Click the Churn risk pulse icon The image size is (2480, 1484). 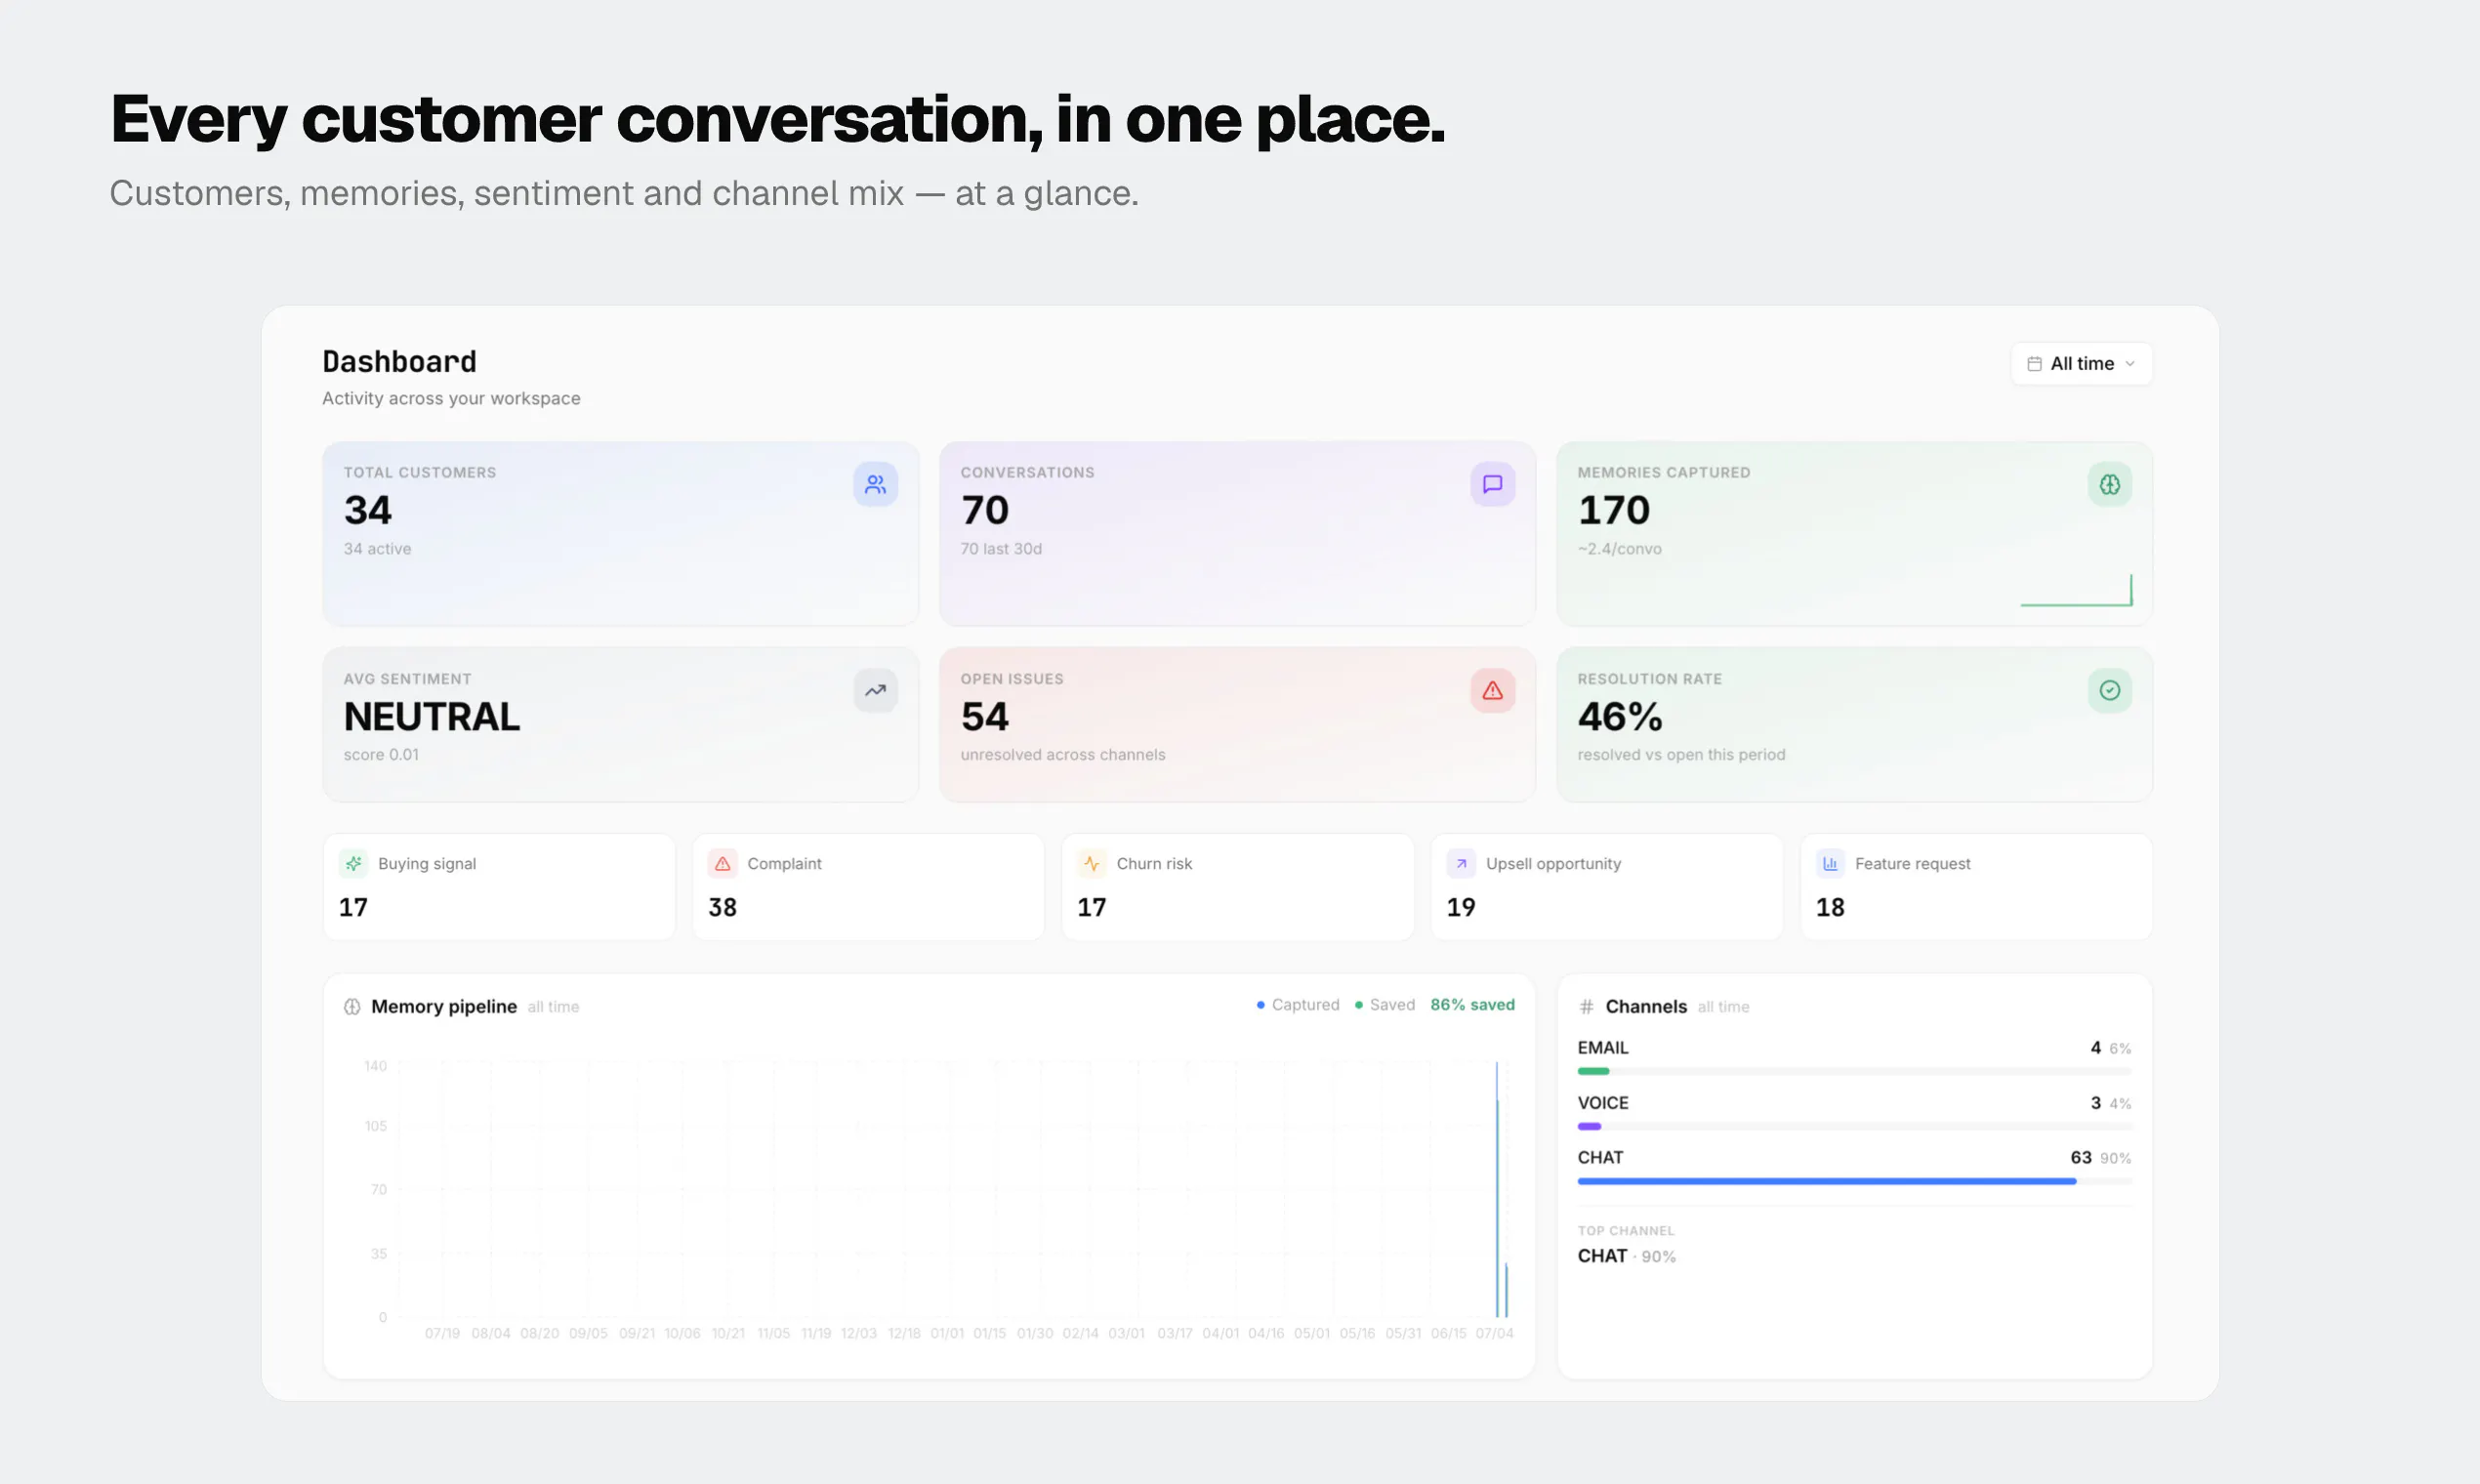(1092, 863)
